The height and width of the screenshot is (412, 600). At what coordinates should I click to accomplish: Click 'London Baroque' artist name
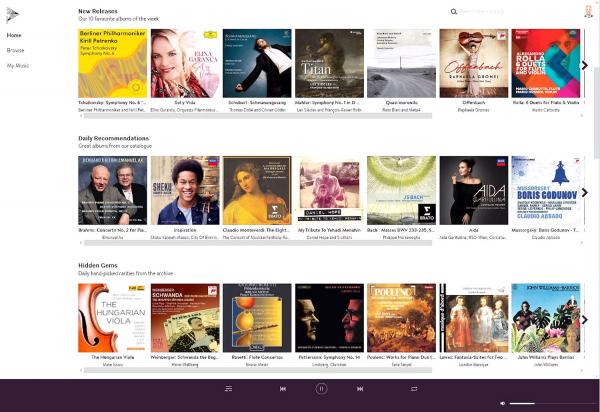[x=474, y=365]
